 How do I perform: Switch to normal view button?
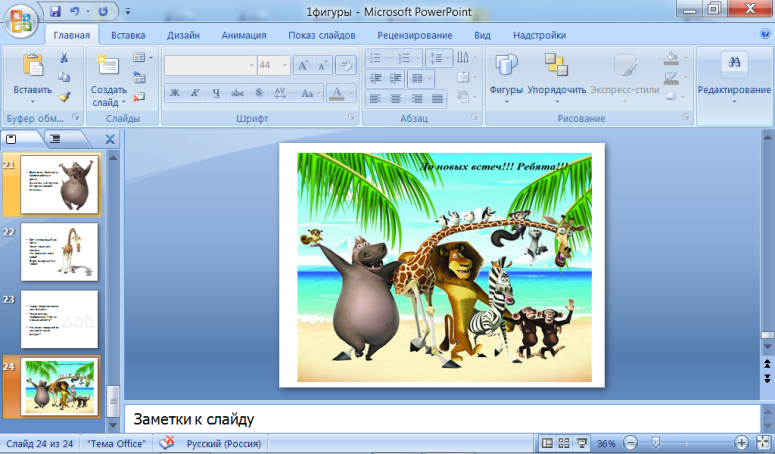pyautogui.click(x=547, y=443)
